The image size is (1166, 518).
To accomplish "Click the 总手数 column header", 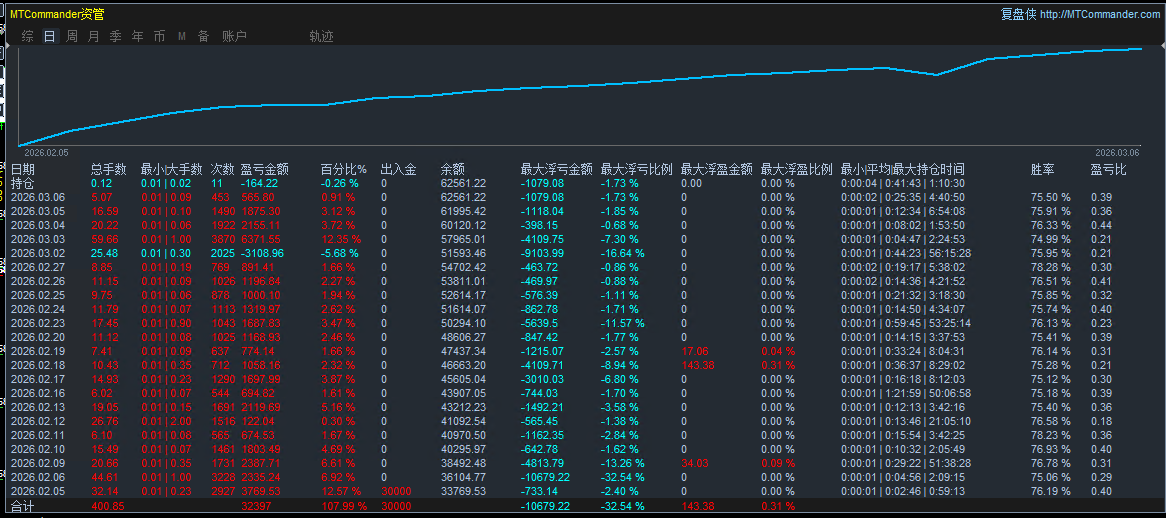I will [x=109, y=169].
